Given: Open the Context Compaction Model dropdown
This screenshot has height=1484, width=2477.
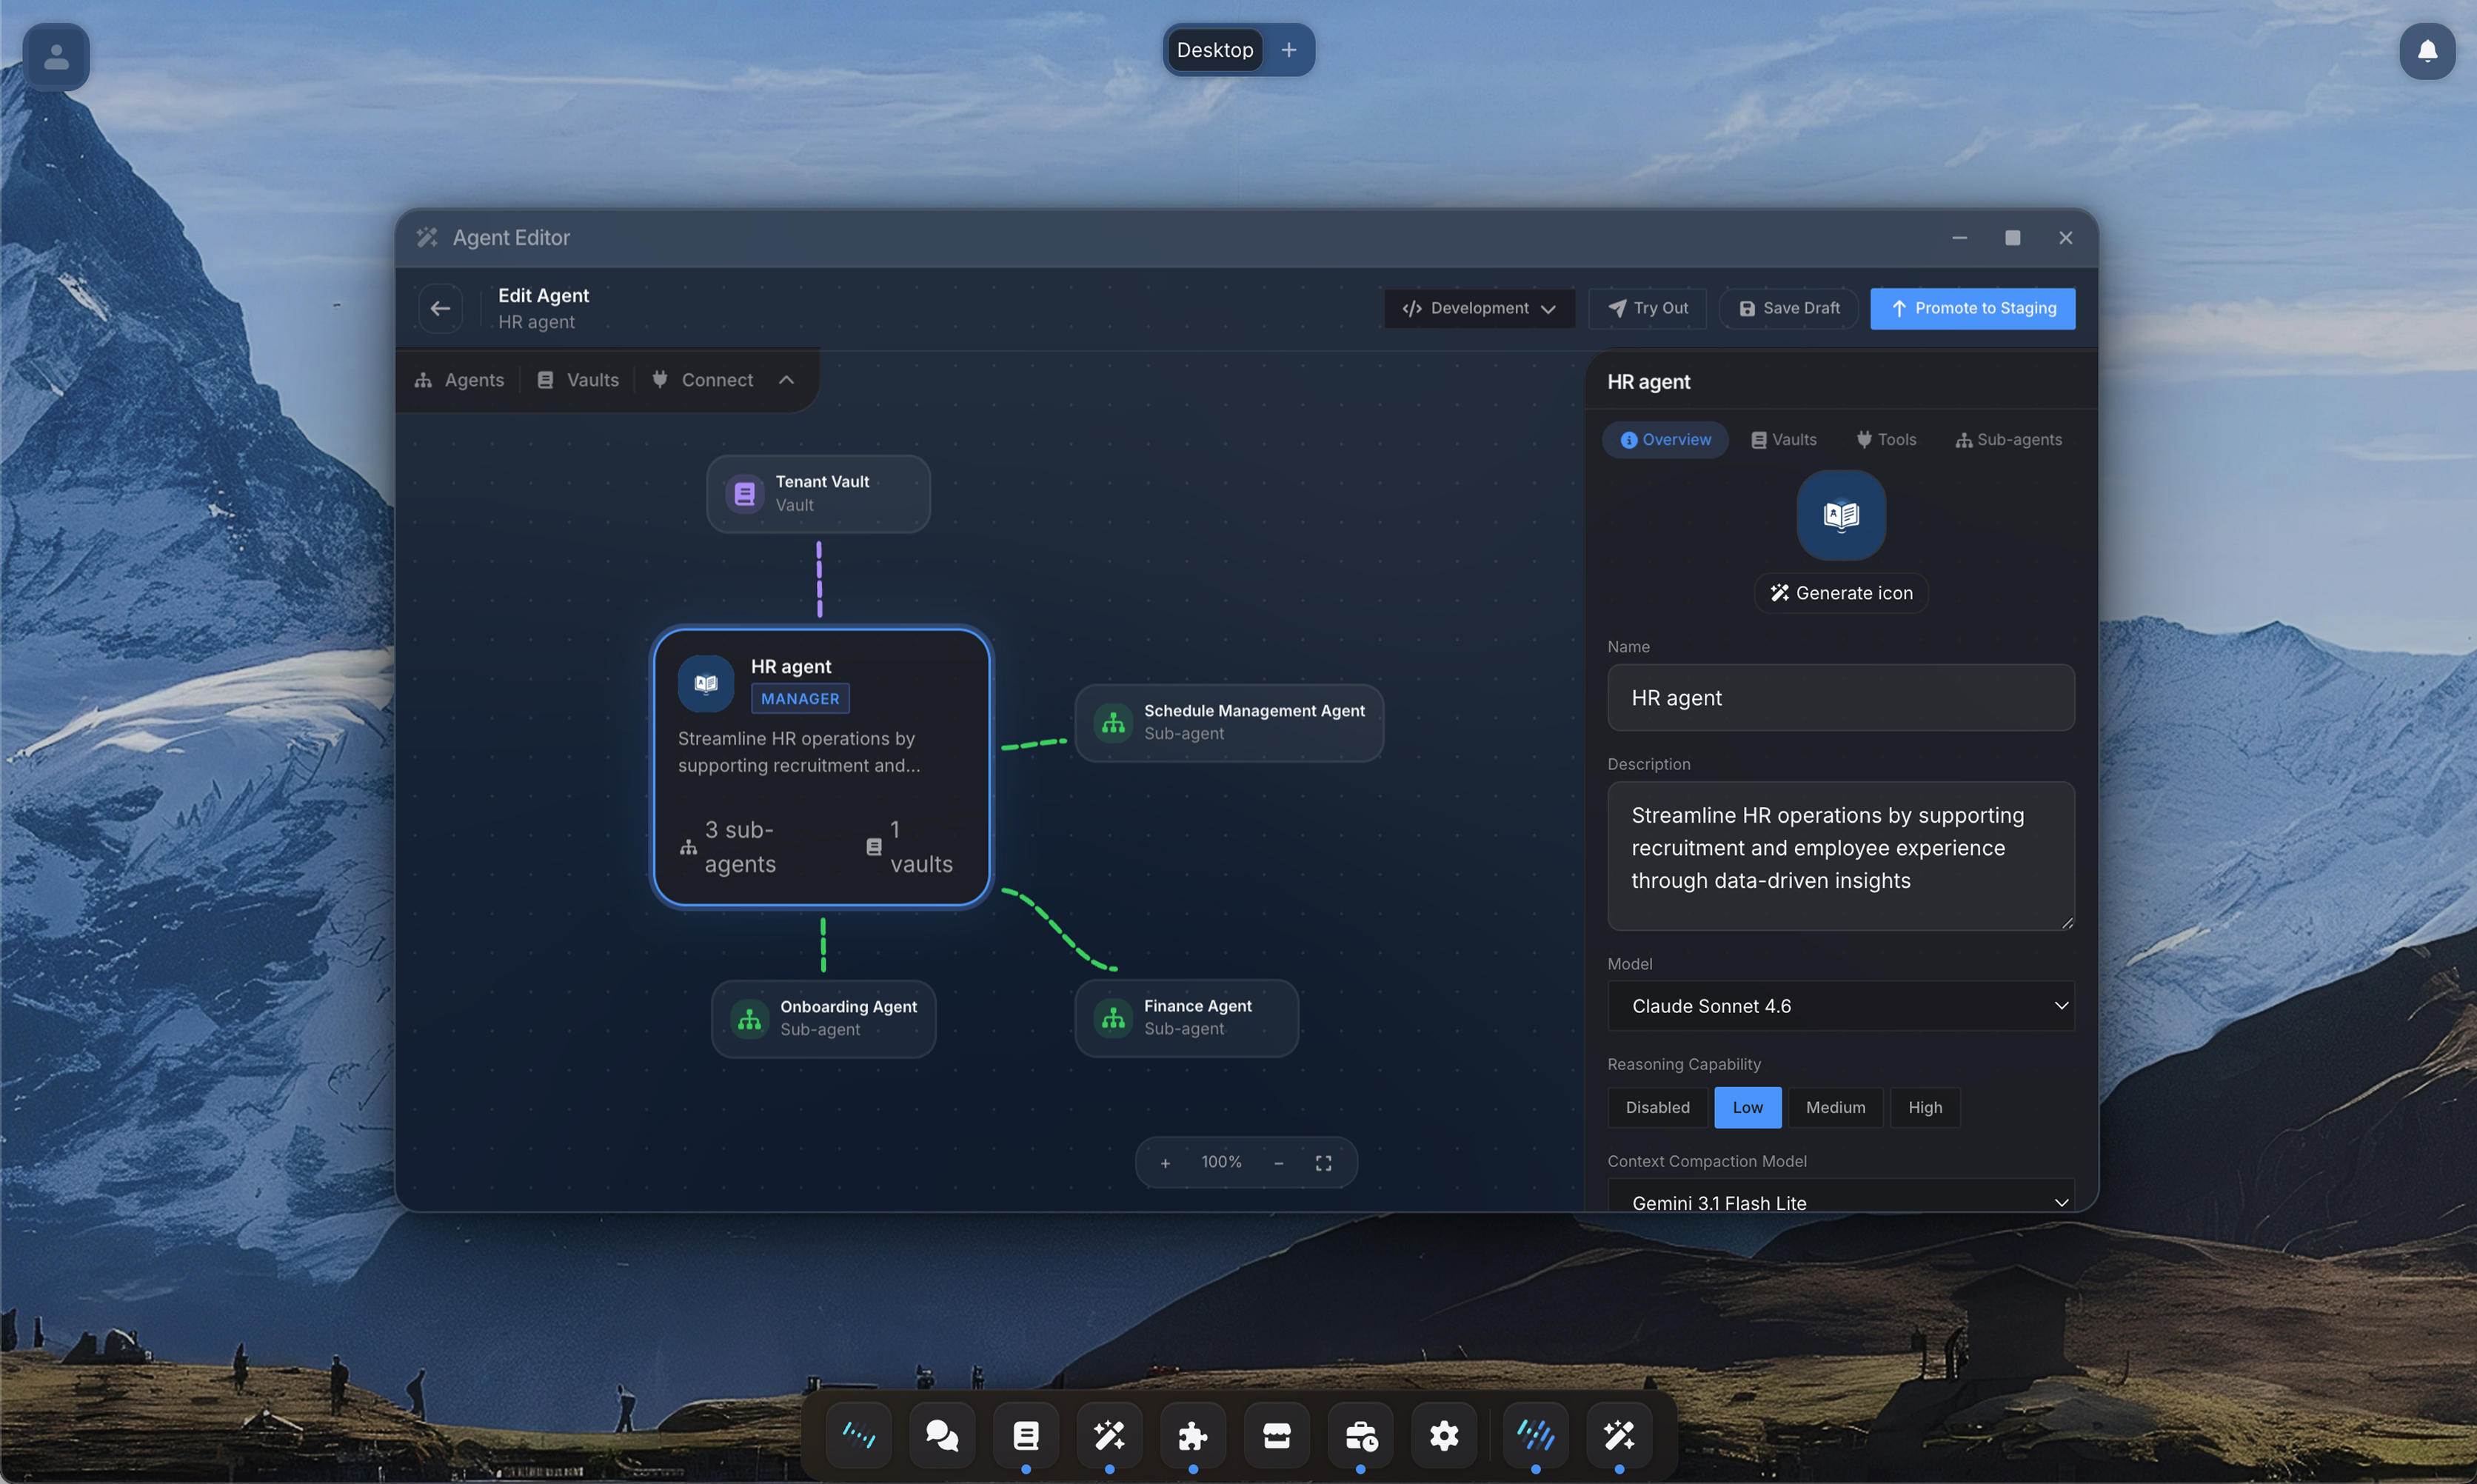Looking at the screenshot, I should click(x=1840, y=1202).
